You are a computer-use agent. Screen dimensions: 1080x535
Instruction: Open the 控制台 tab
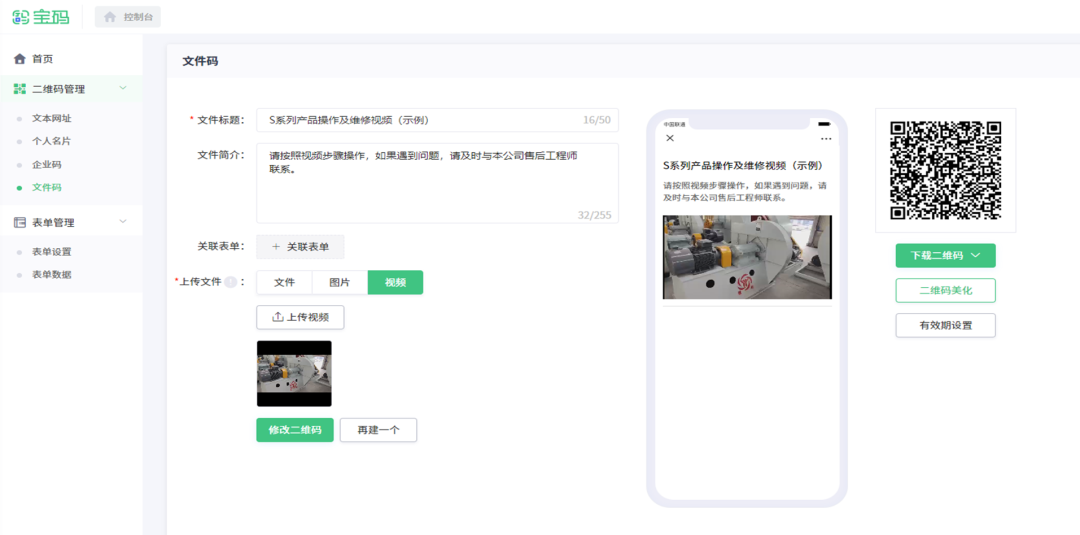pos(128,17)
